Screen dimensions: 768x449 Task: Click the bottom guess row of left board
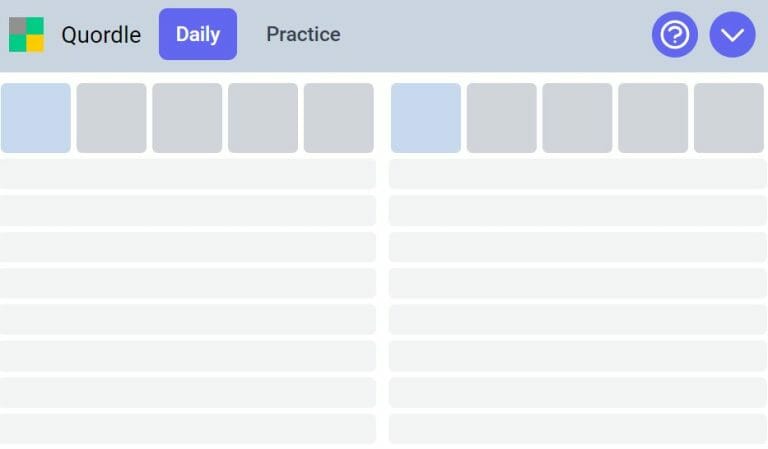(188, 429)
